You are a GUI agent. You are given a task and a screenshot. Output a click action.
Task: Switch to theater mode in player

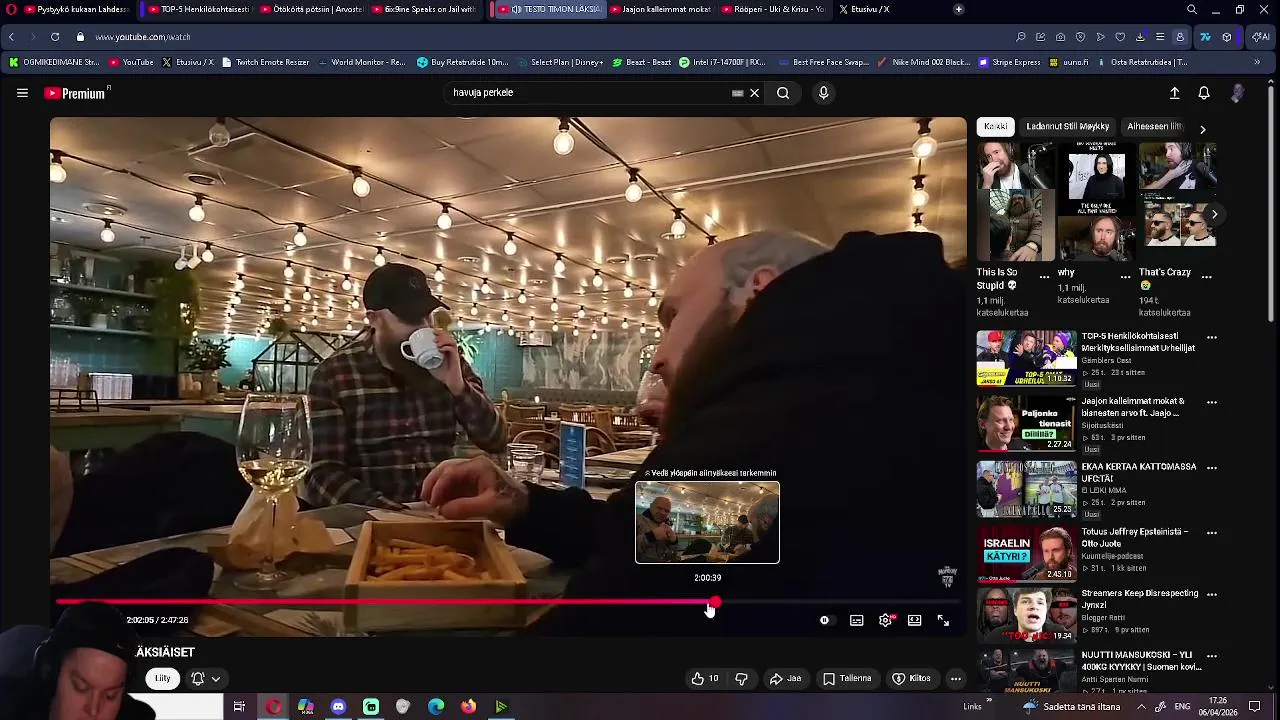(914, 621)
